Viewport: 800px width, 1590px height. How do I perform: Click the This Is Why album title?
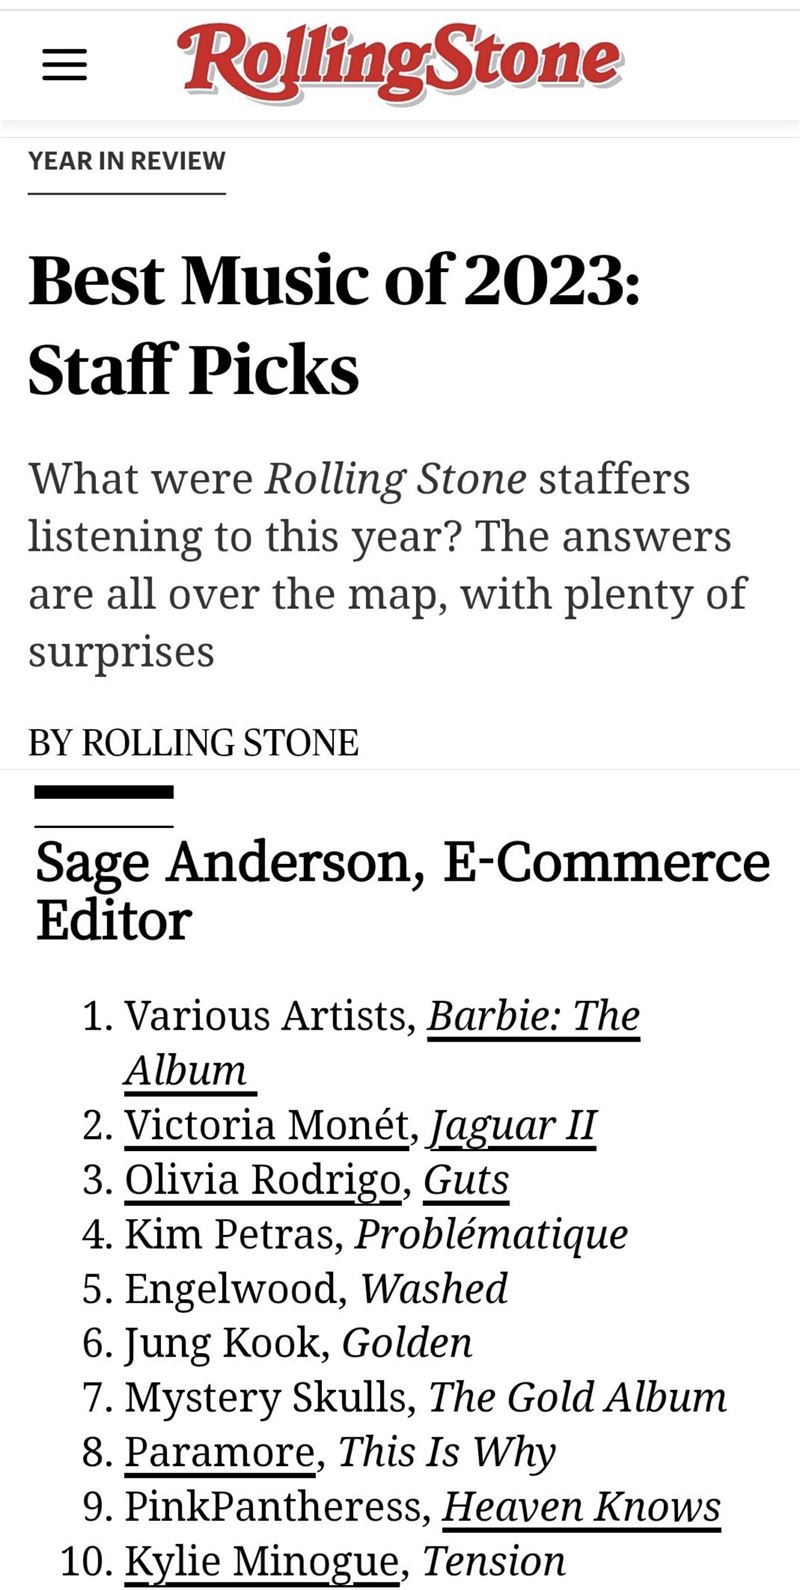[x=447, y=1452]
